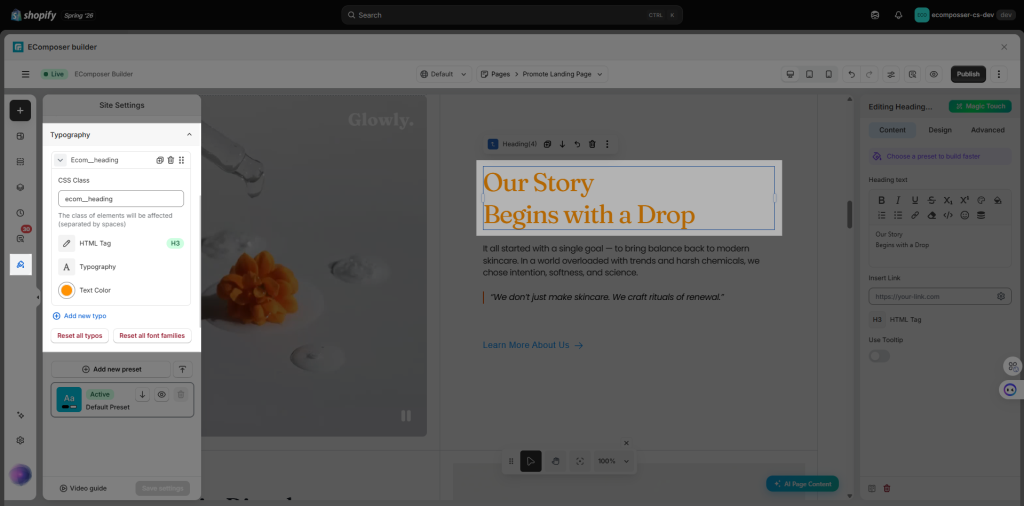Image resolution: width=1024 pixels, height=506 pixels.
Task: Click the preview eye icon in top bar
Action: (x=934, y=74)
